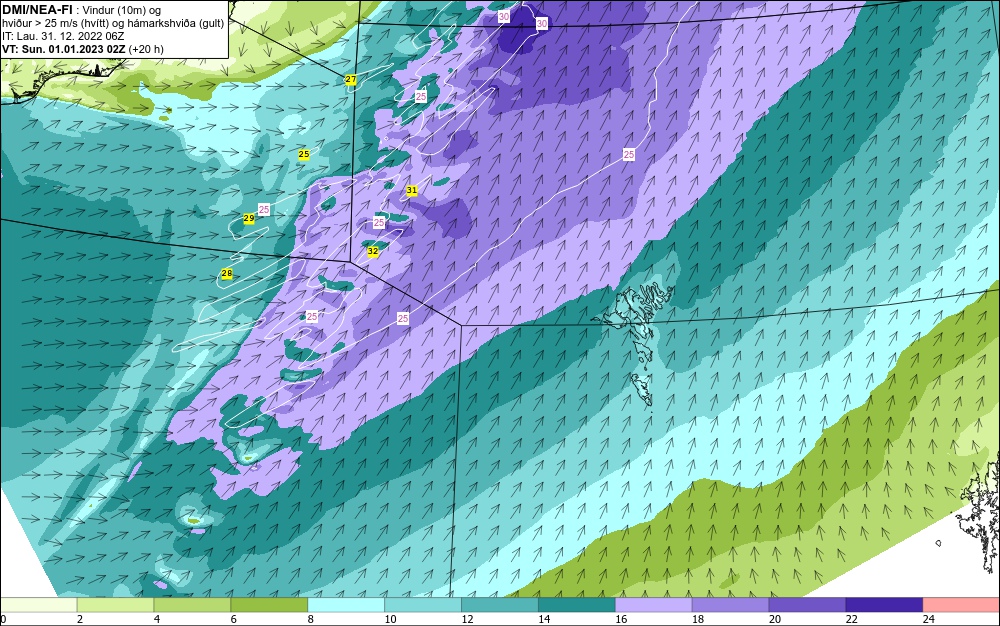The width and height of the screenshot is (1000, 626).
Task: Pick the 12–14 m/s teal legend swatch
Action: [500, 605]
